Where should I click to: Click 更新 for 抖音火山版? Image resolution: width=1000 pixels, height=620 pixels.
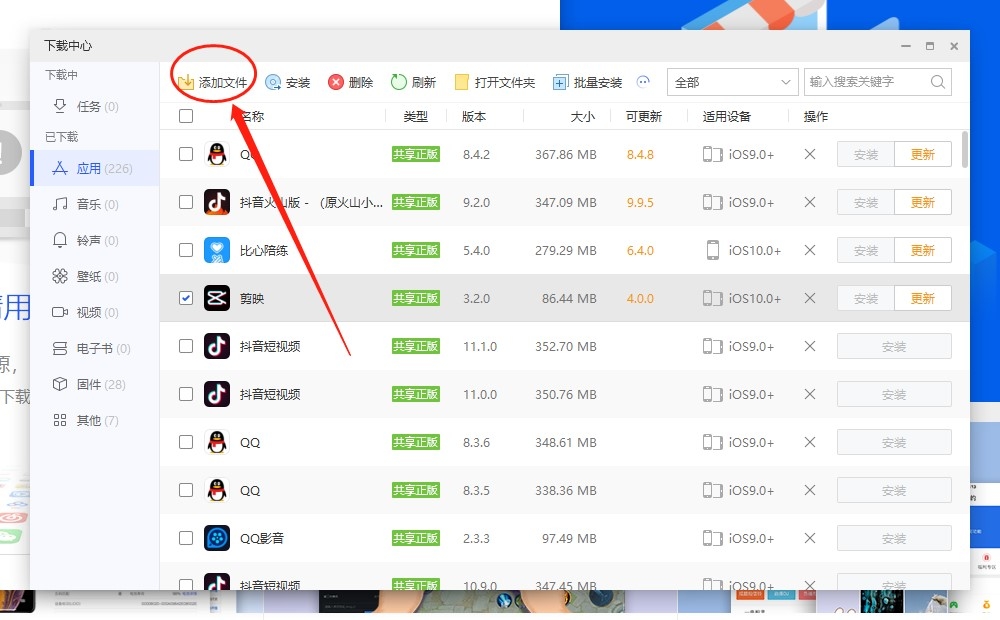pos(923,202)
